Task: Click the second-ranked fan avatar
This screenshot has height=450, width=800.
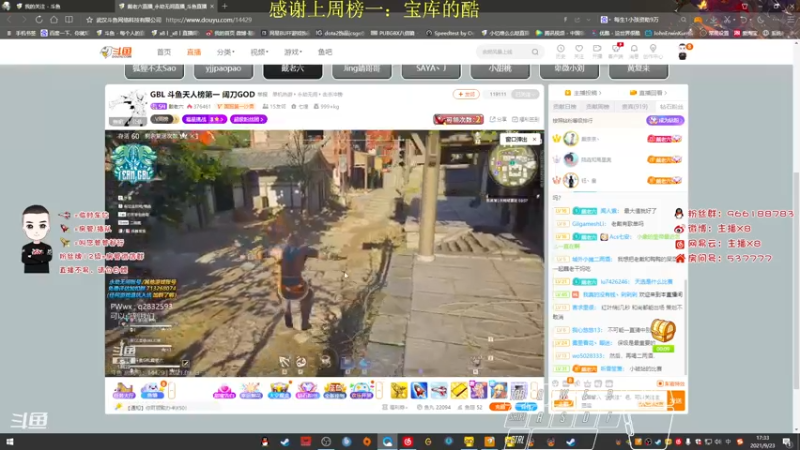Action: [x=570, y=160]
